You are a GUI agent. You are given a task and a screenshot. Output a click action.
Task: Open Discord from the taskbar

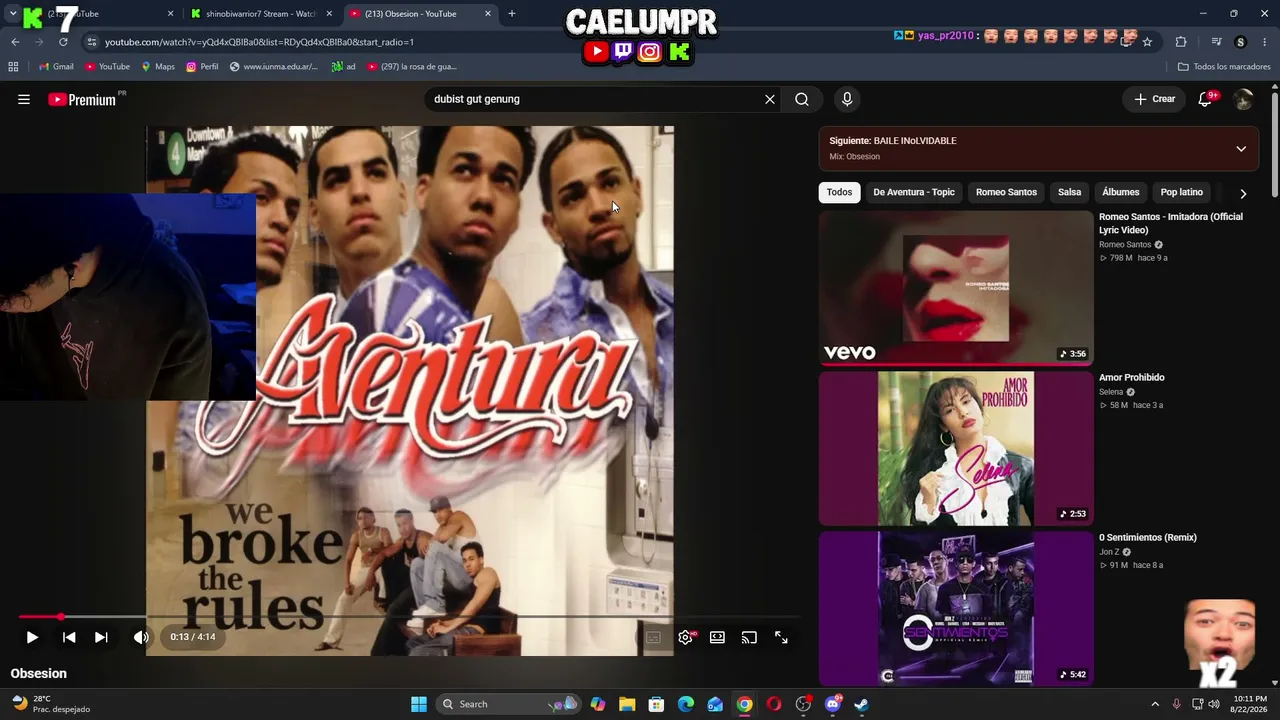[x=832, y=704]
